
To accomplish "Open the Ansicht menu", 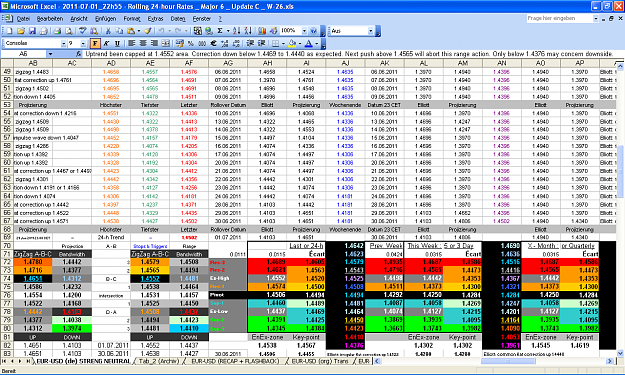I will [x=79, y=18].
